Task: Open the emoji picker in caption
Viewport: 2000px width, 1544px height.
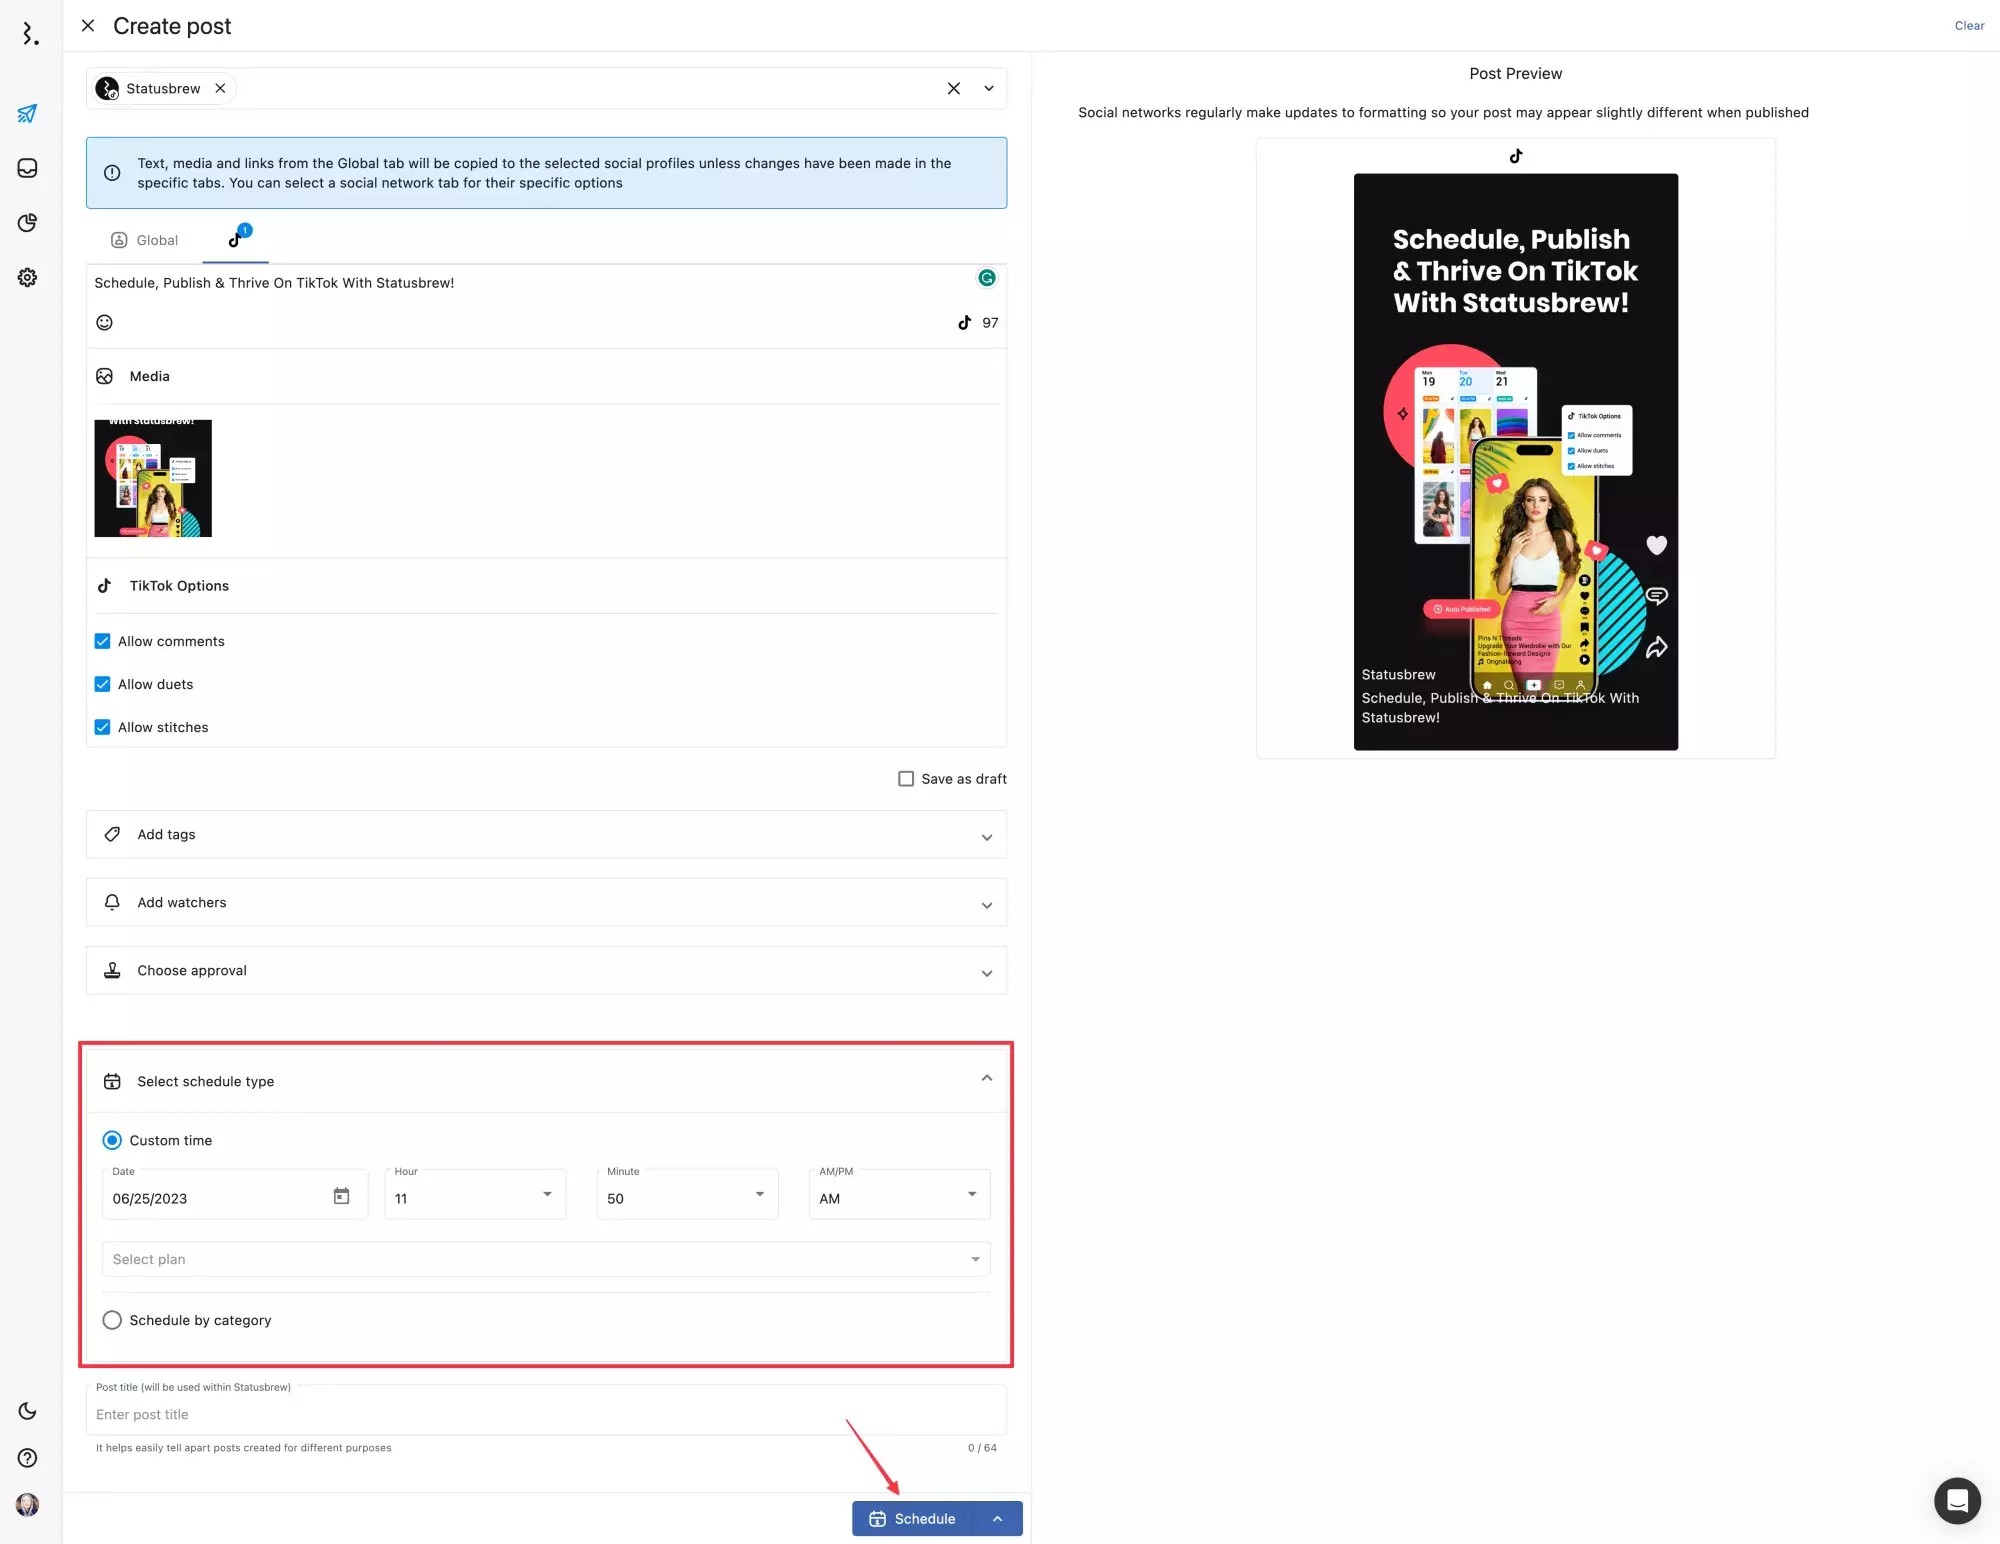Action: (x=104, y=322)
